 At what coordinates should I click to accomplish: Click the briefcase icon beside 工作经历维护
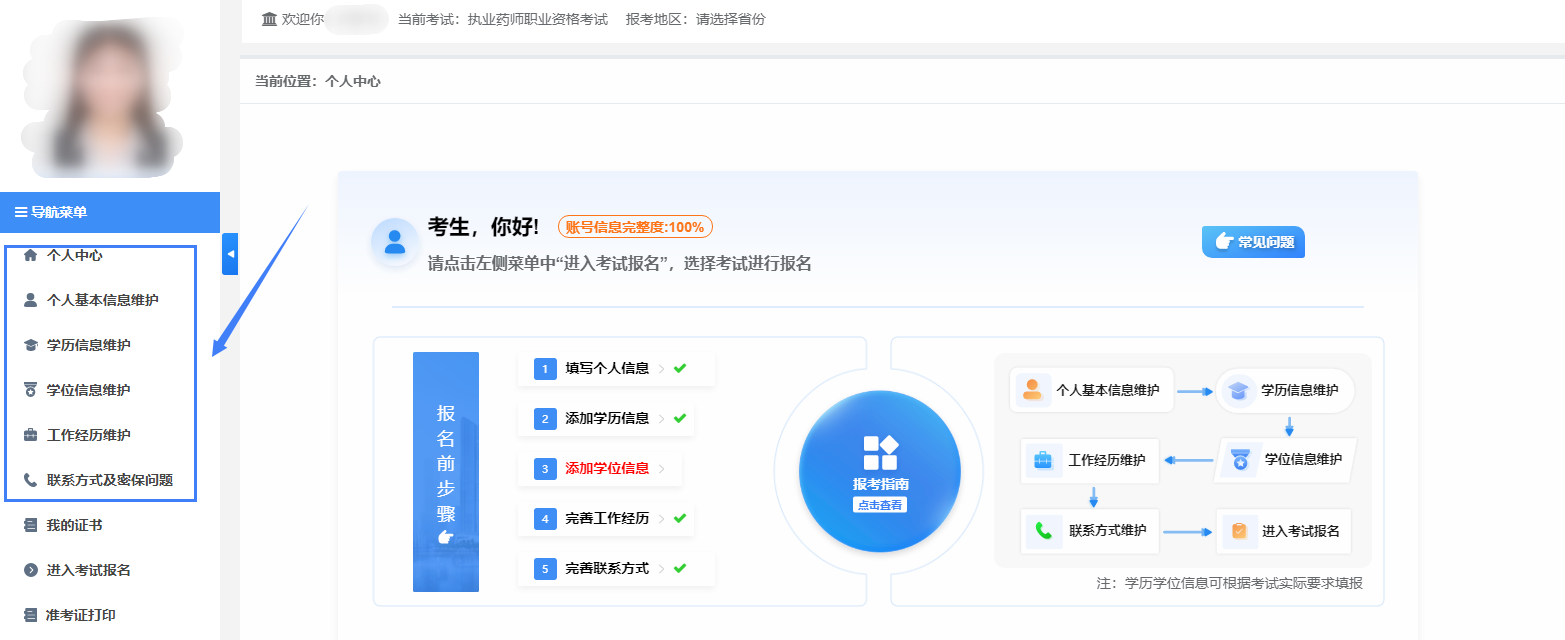click(x=30, y=435)
